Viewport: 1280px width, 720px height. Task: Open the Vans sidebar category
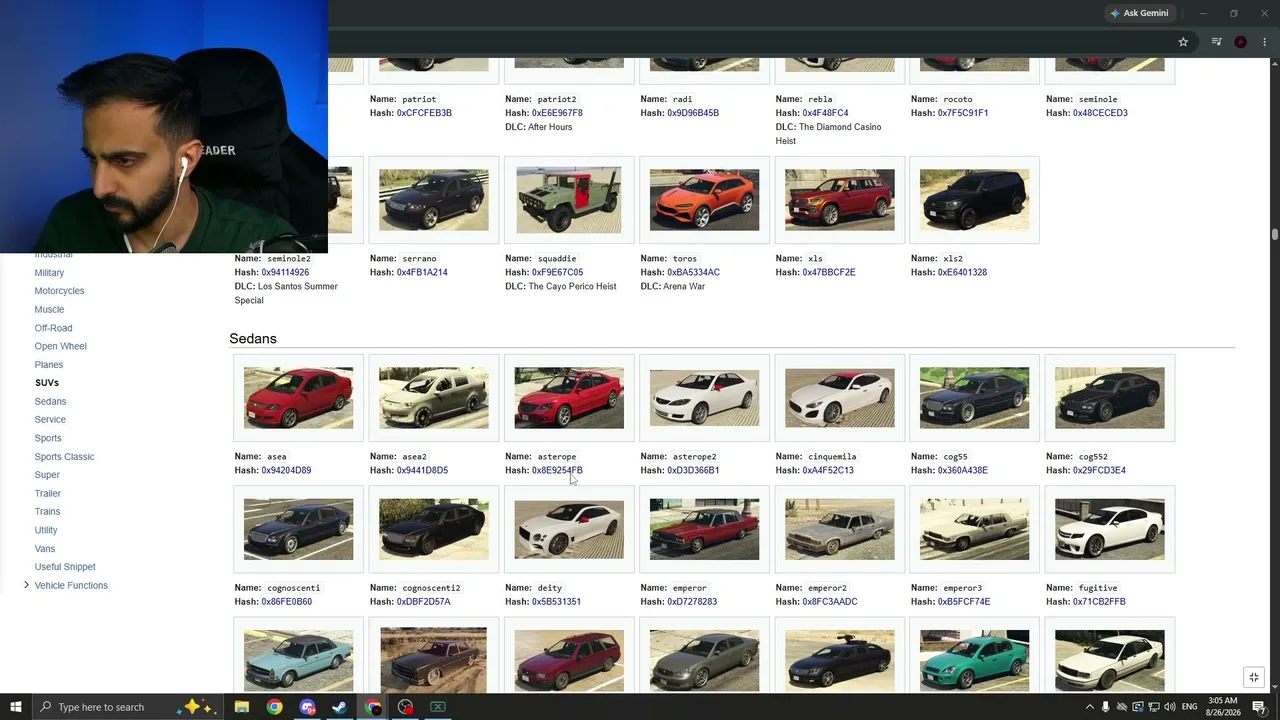pos(45,549)
